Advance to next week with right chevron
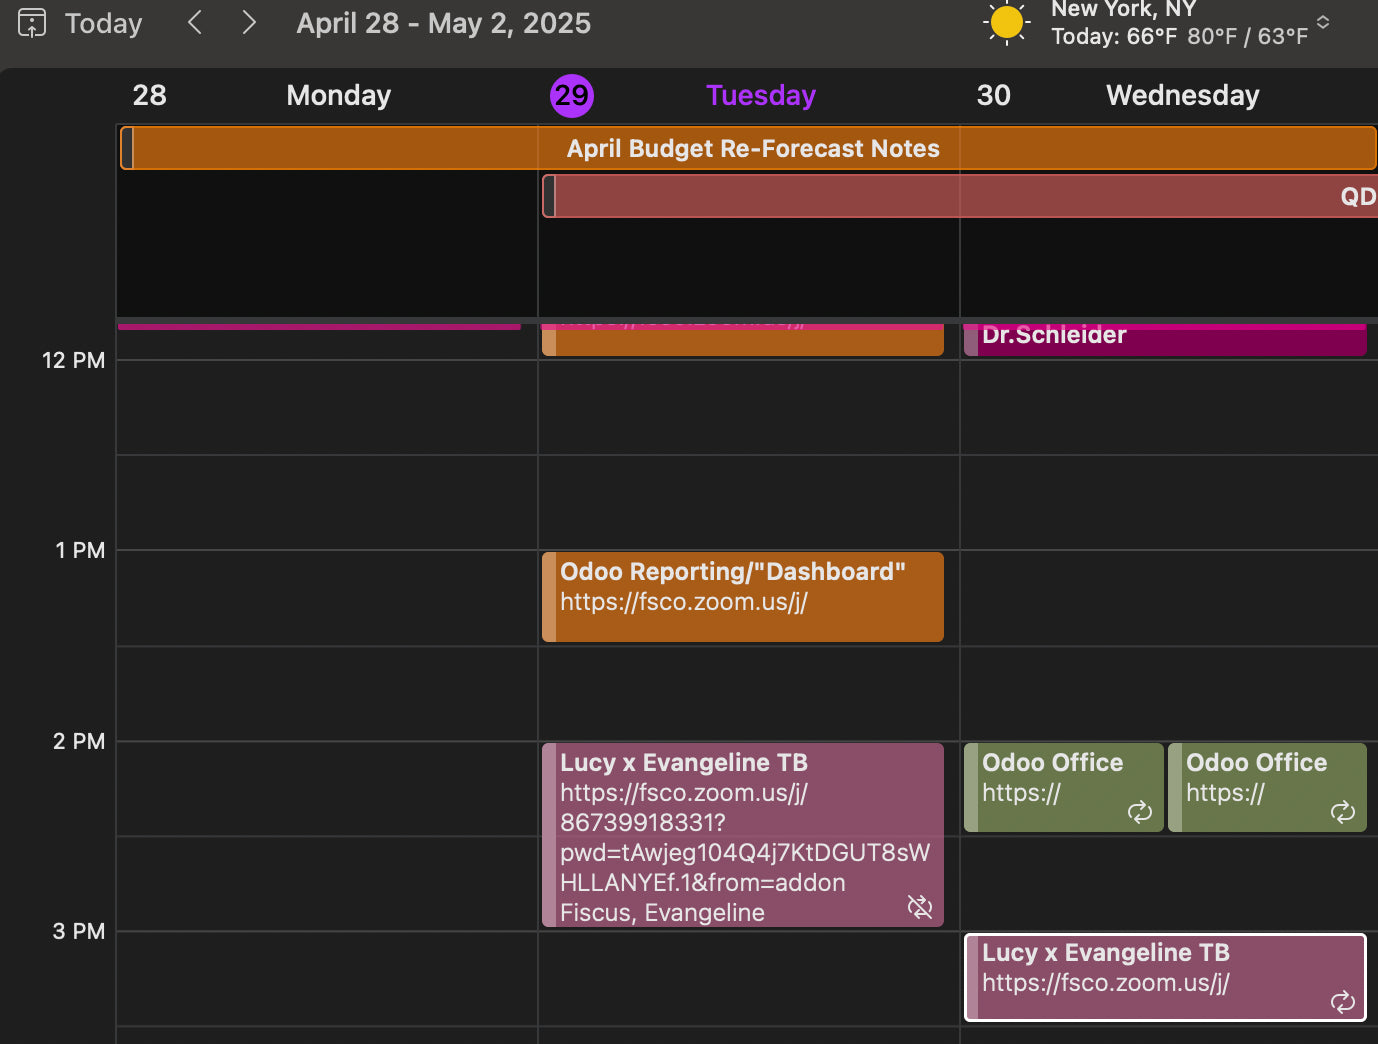Screen dimensions: 1378x1044 click(249, 23)
